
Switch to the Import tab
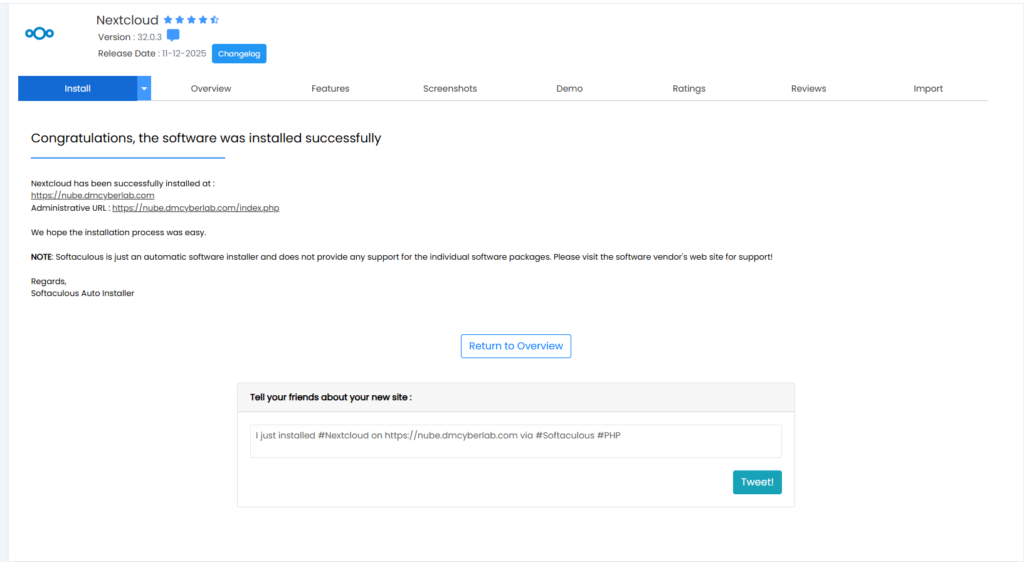click(928, 89)
